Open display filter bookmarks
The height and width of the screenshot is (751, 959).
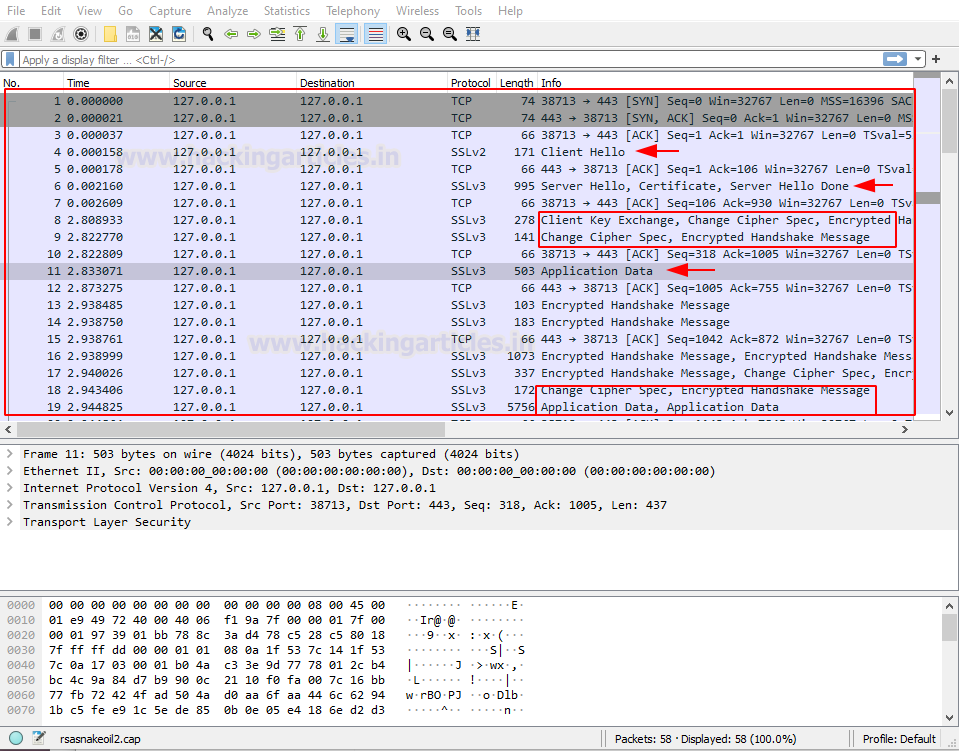(x=10, y=59)
